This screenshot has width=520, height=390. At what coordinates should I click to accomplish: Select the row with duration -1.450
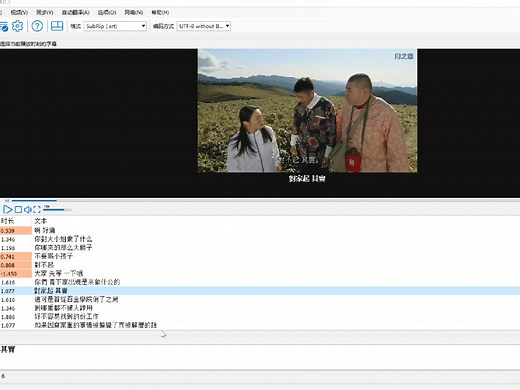point(260,274)
